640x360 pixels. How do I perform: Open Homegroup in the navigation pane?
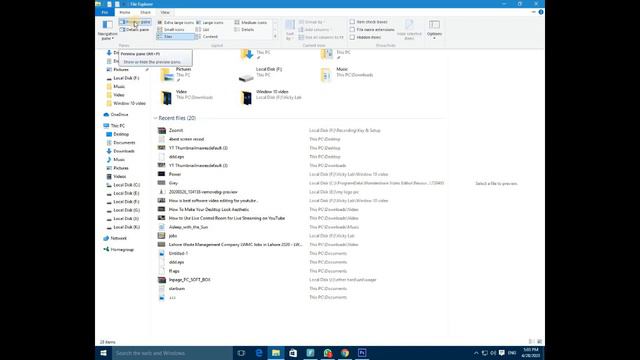[118, 249]
